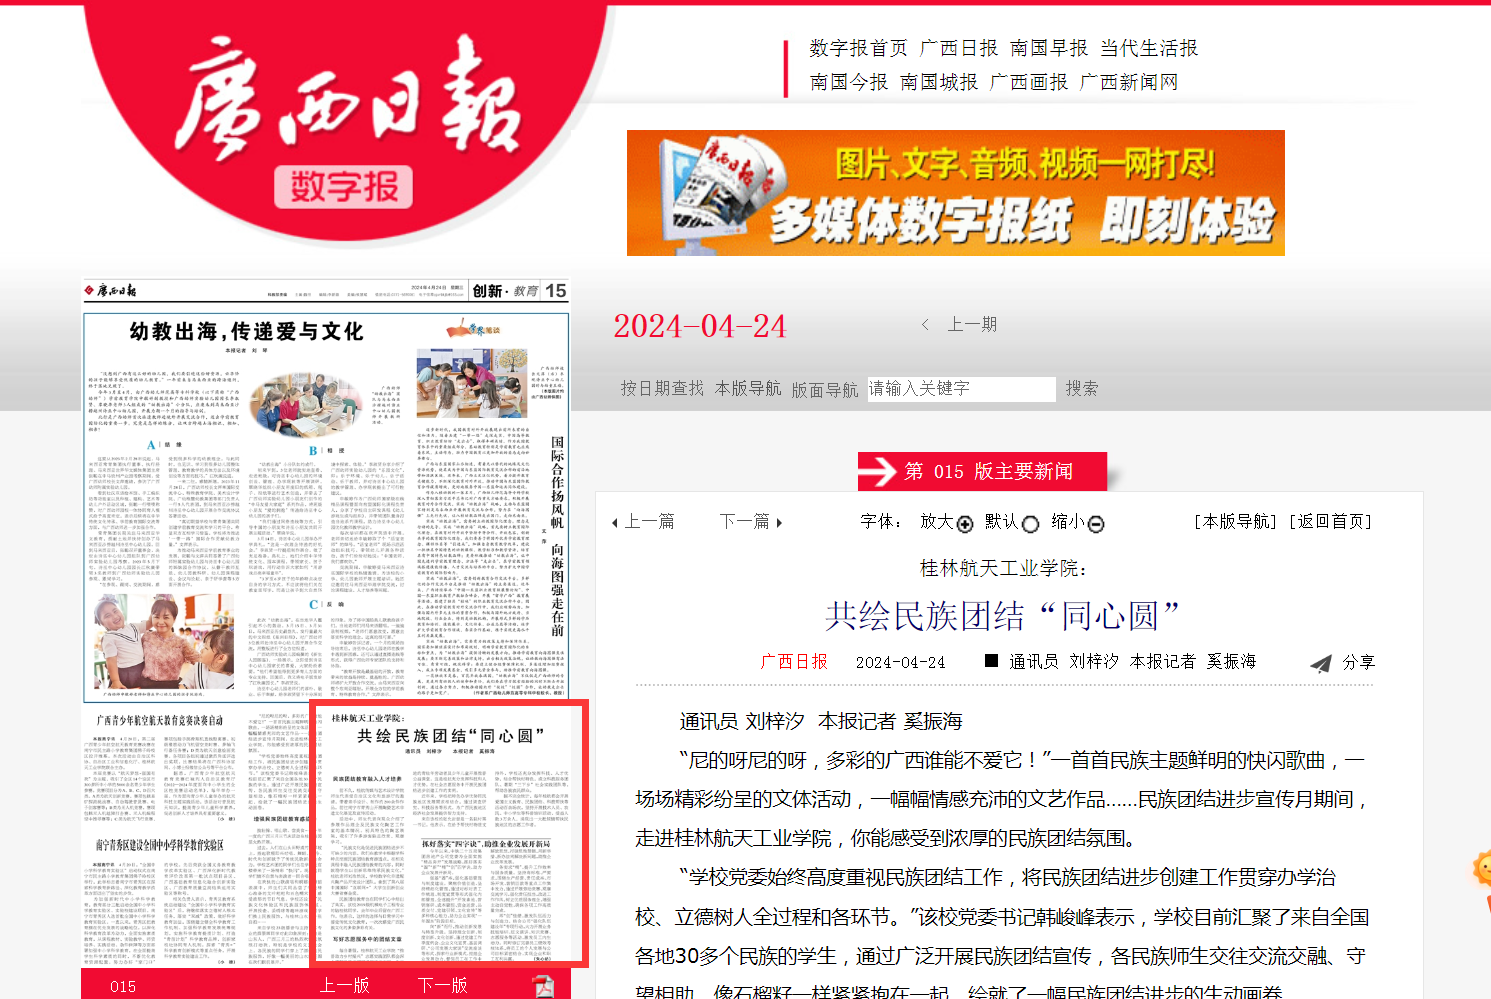Click the left chevron beside 上一期

[926, 324]
